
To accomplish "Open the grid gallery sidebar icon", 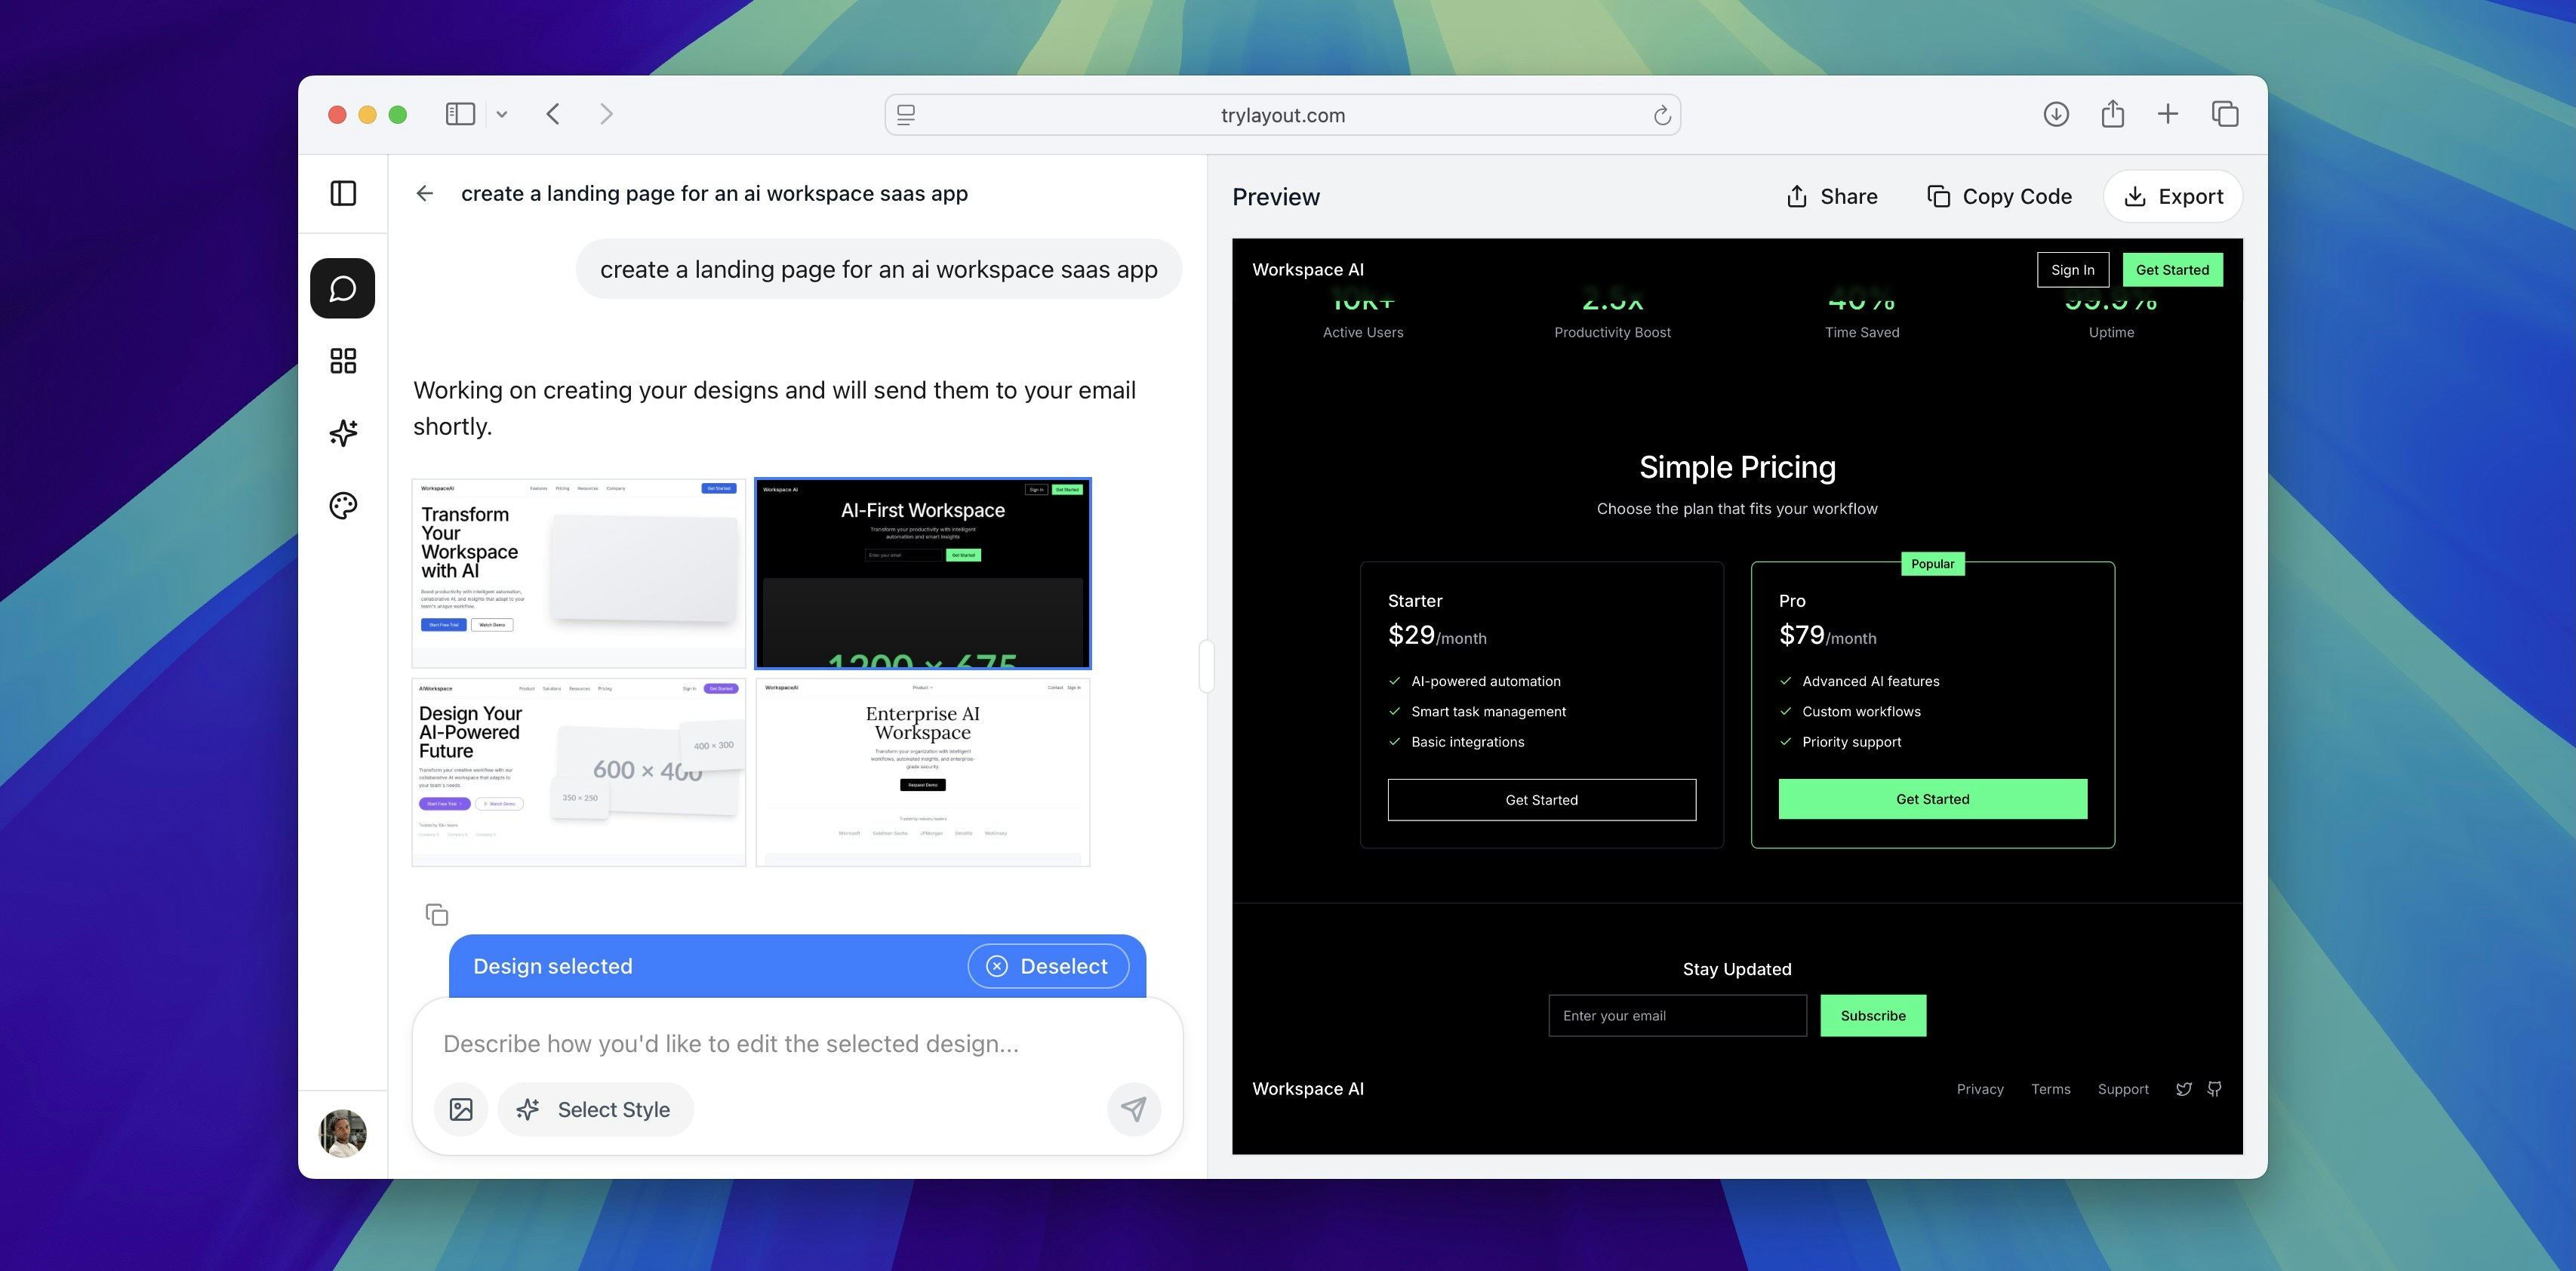I will [342, 361].
